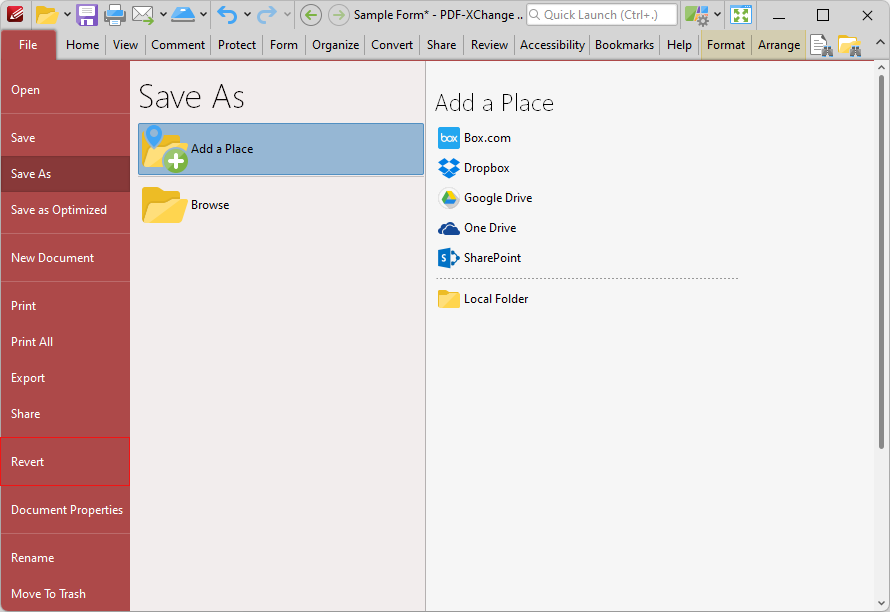Screen dimensions: 890x612
Task: Click the Save floppy disk toolbar icon
Action: click(87, 15)
